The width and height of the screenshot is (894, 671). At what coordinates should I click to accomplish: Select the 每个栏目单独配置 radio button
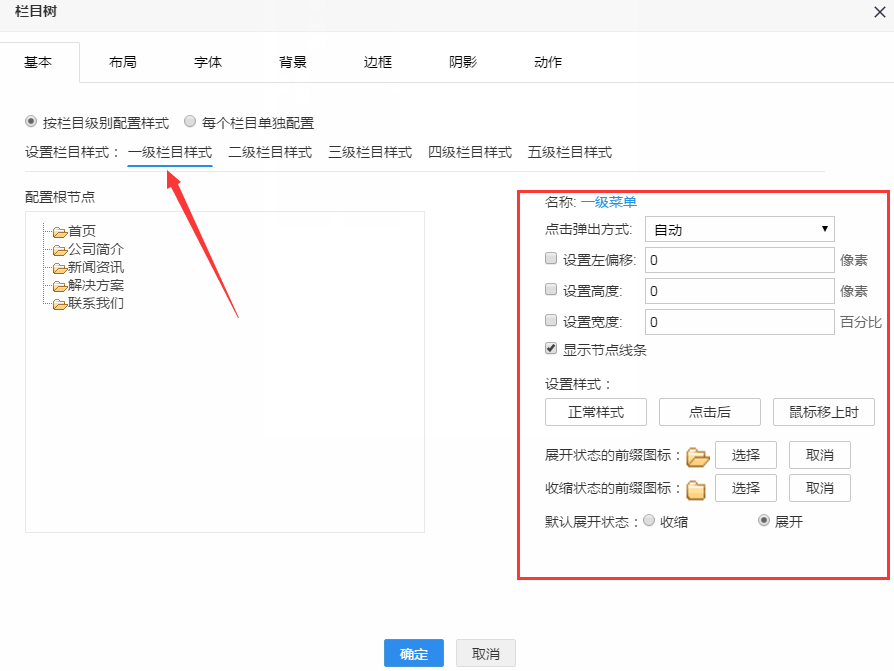(x=190, y=122)
